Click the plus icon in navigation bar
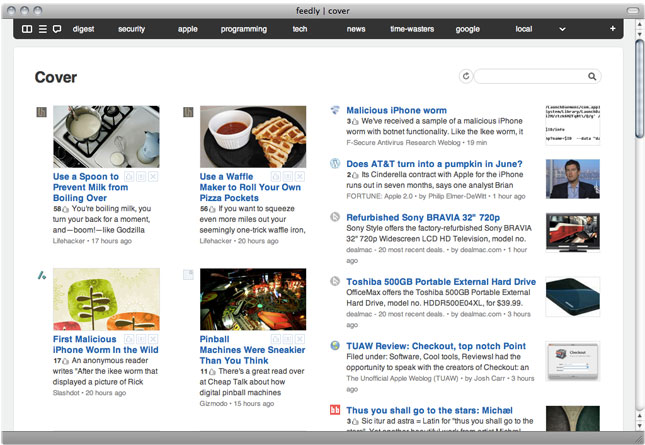Screen dimensions: 645x445 (x=613, y=28)
